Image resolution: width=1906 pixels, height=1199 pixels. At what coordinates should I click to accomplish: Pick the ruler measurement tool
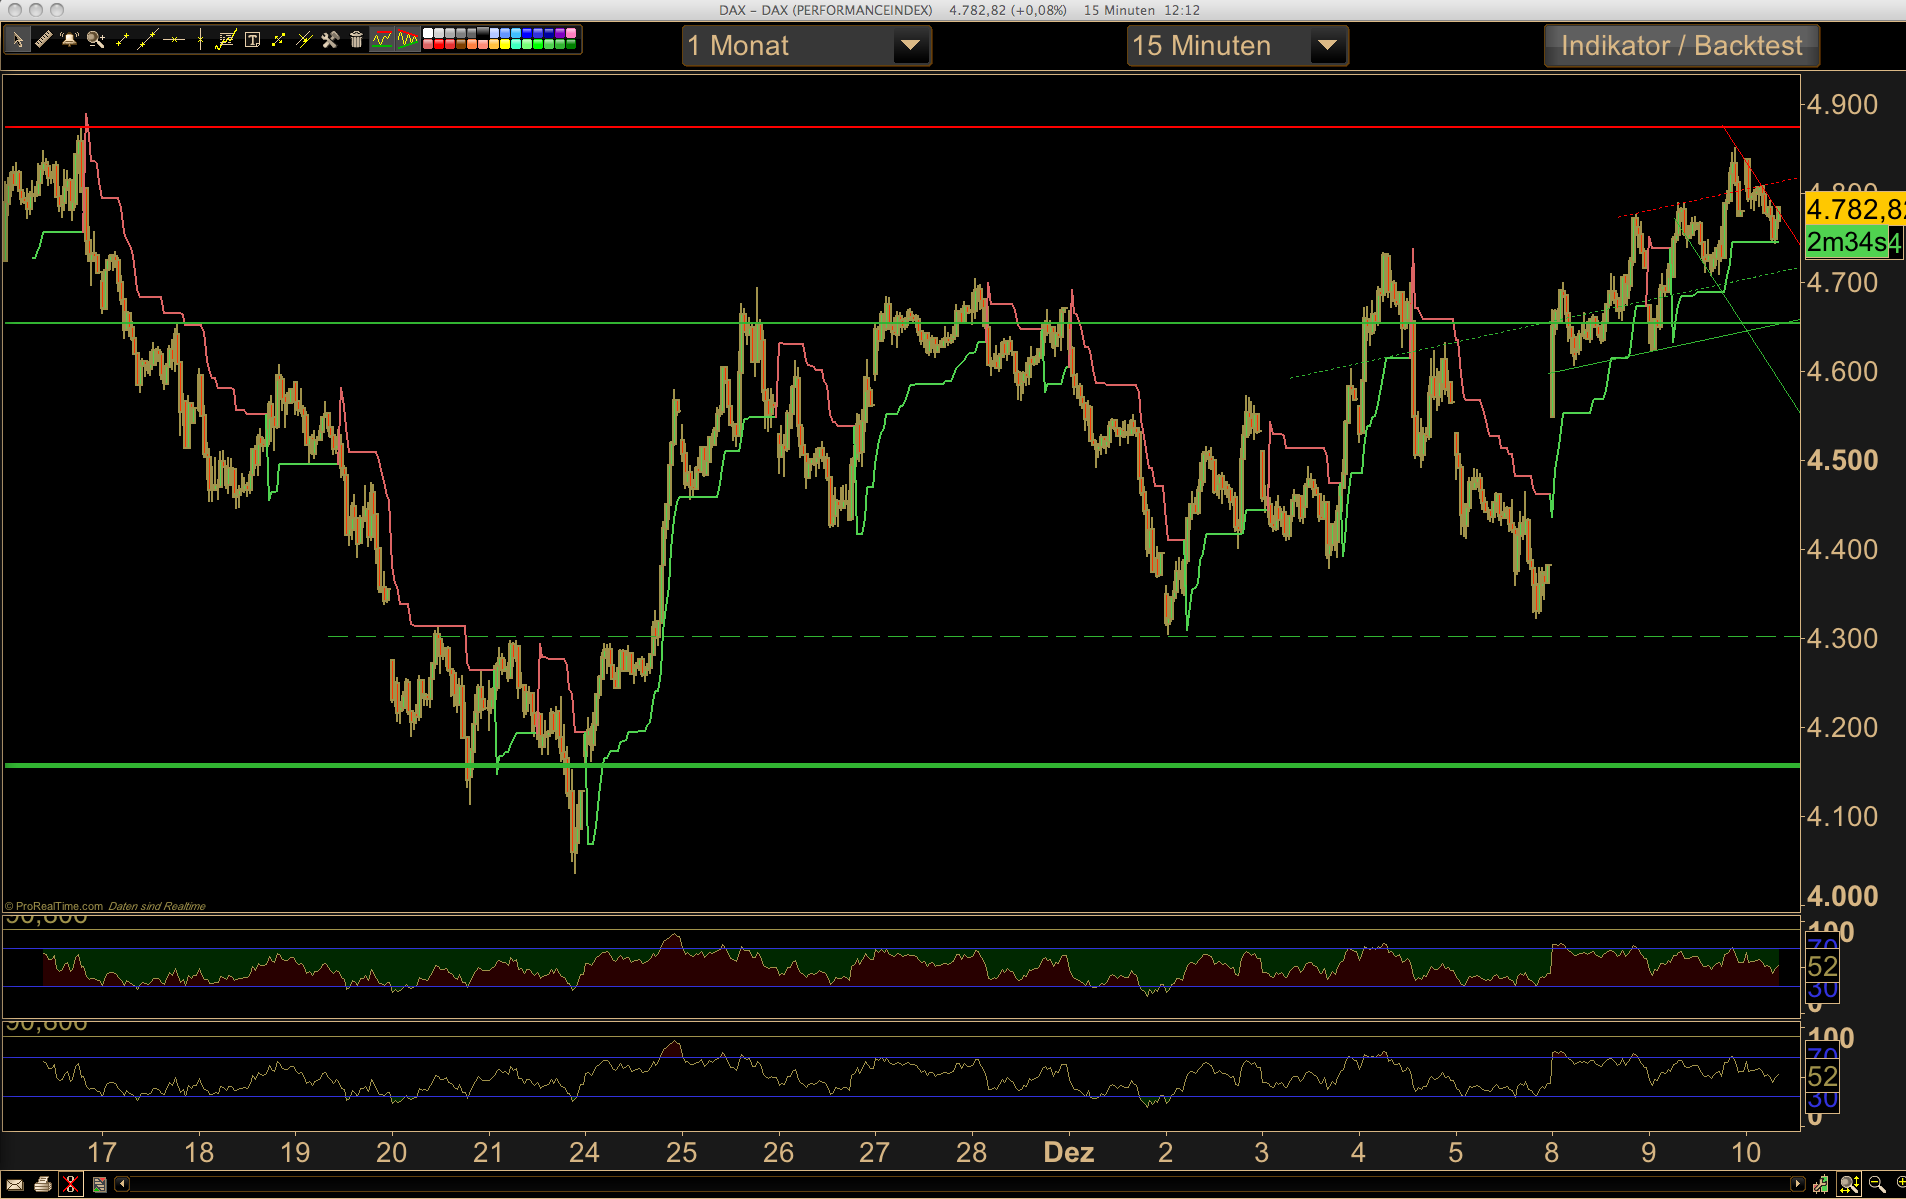44,40
